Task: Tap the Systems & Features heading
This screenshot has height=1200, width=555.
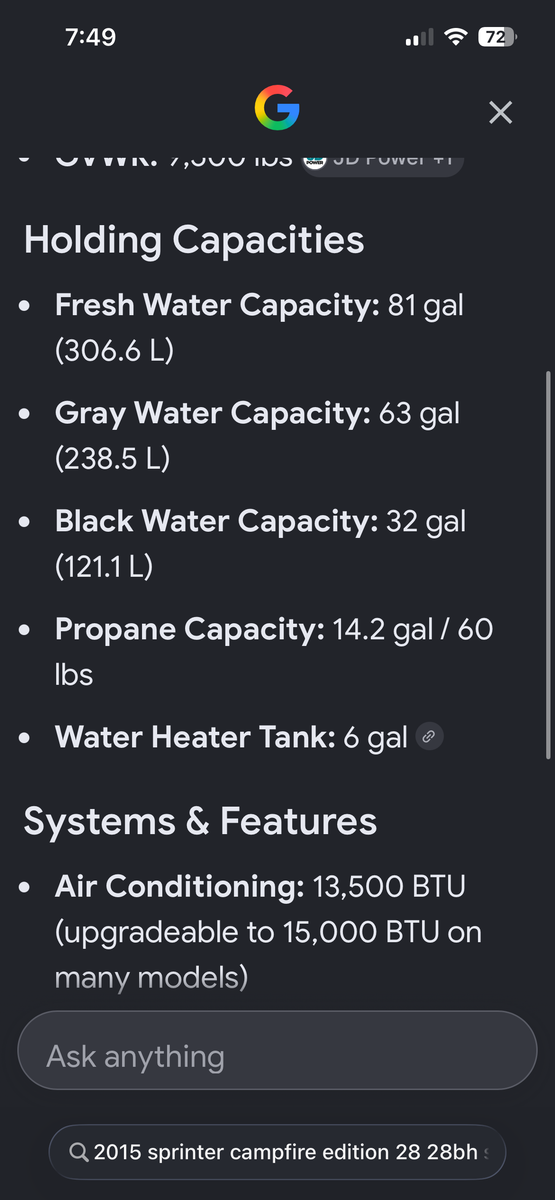Action: (x=200, y=822)
